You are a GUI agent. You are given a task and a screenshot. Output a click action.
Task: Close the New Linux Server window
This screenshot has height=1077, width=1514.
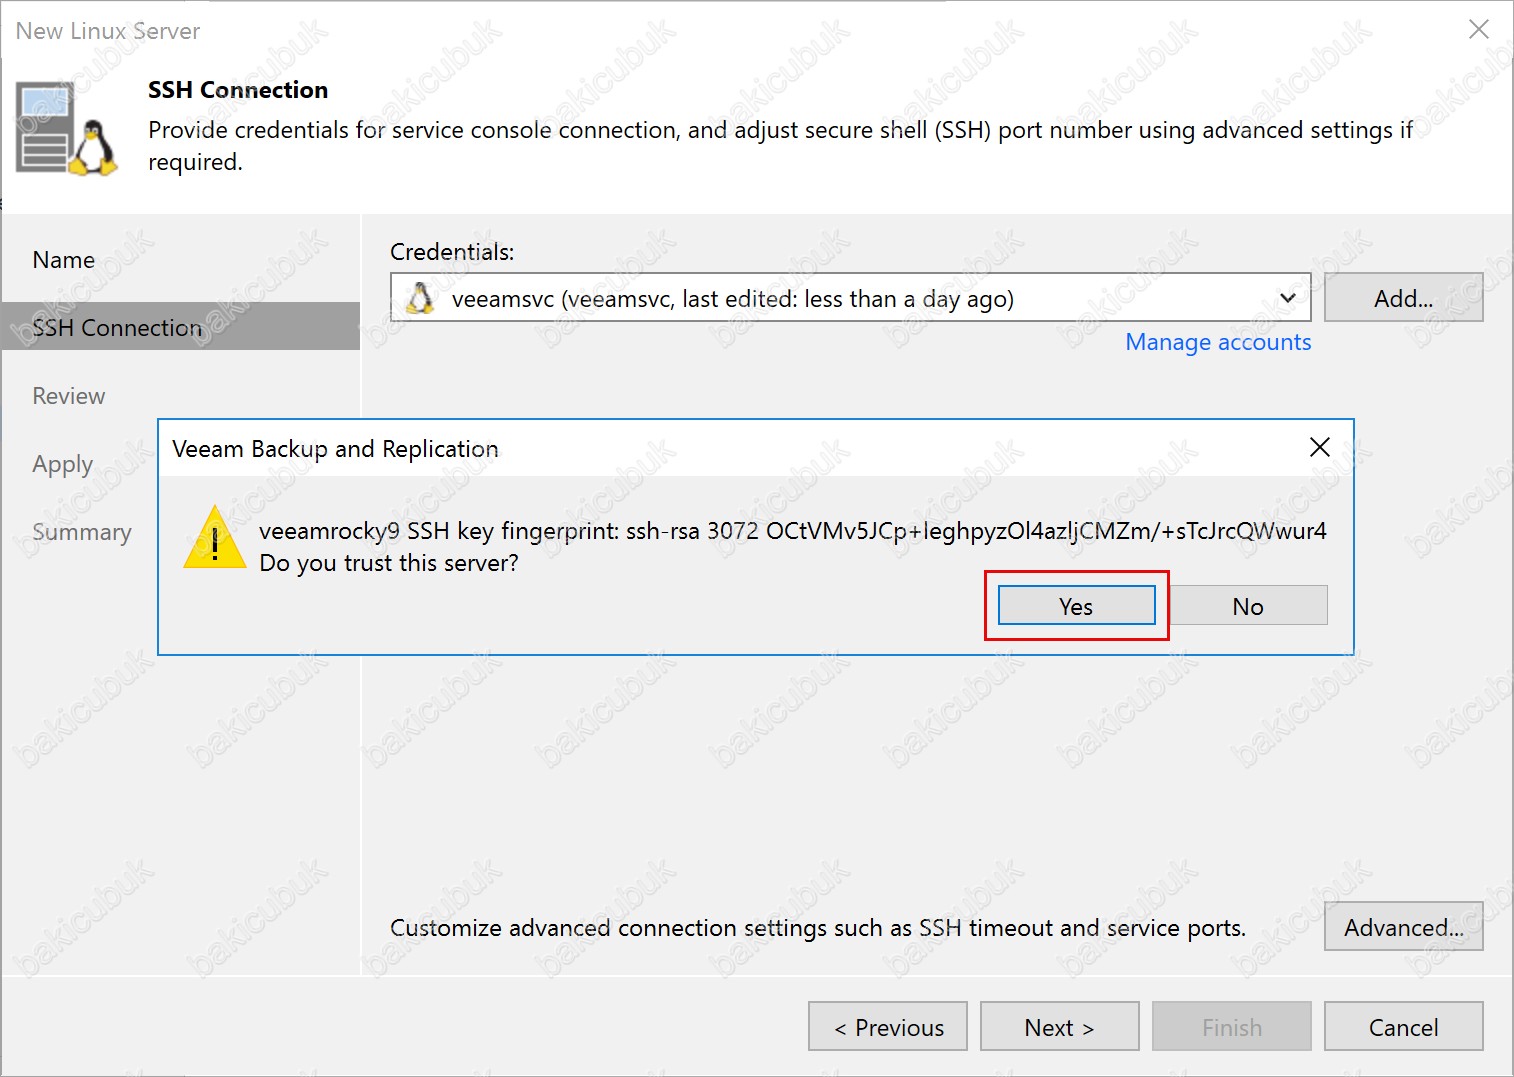point(1479,29)
